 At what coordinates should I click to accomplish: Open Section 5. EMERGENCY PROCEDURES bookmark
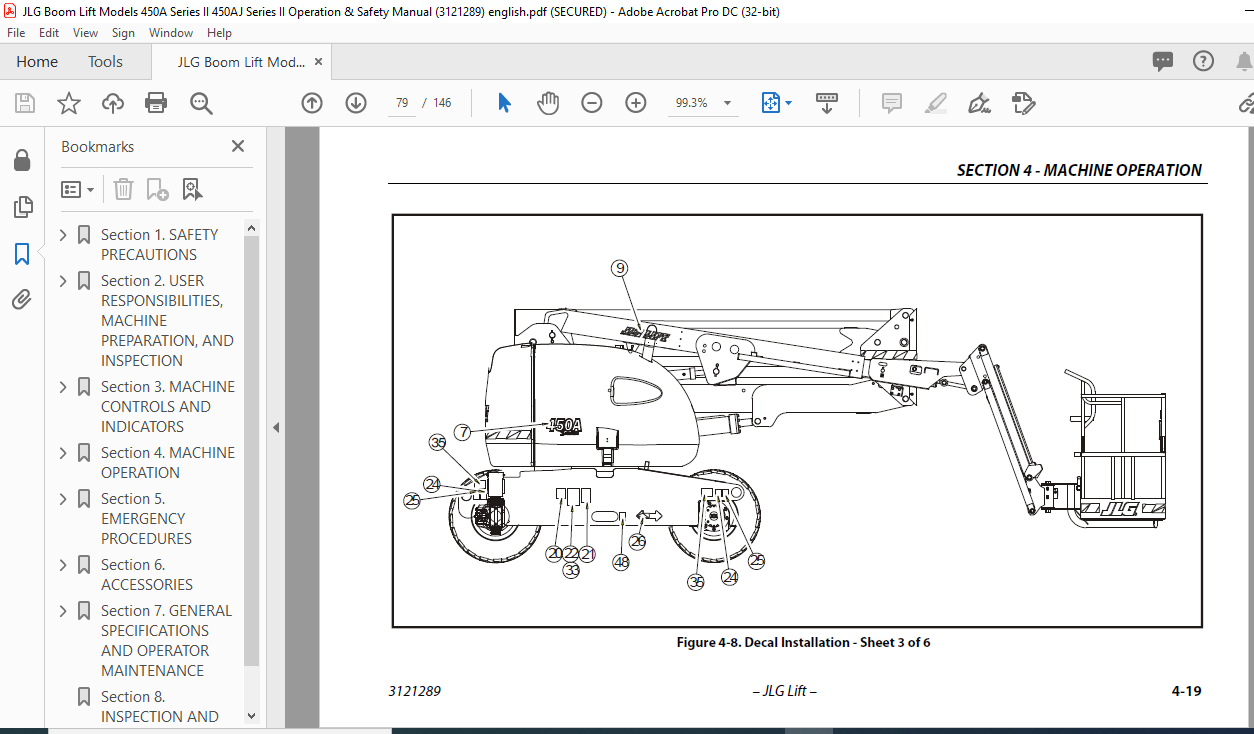146,519
